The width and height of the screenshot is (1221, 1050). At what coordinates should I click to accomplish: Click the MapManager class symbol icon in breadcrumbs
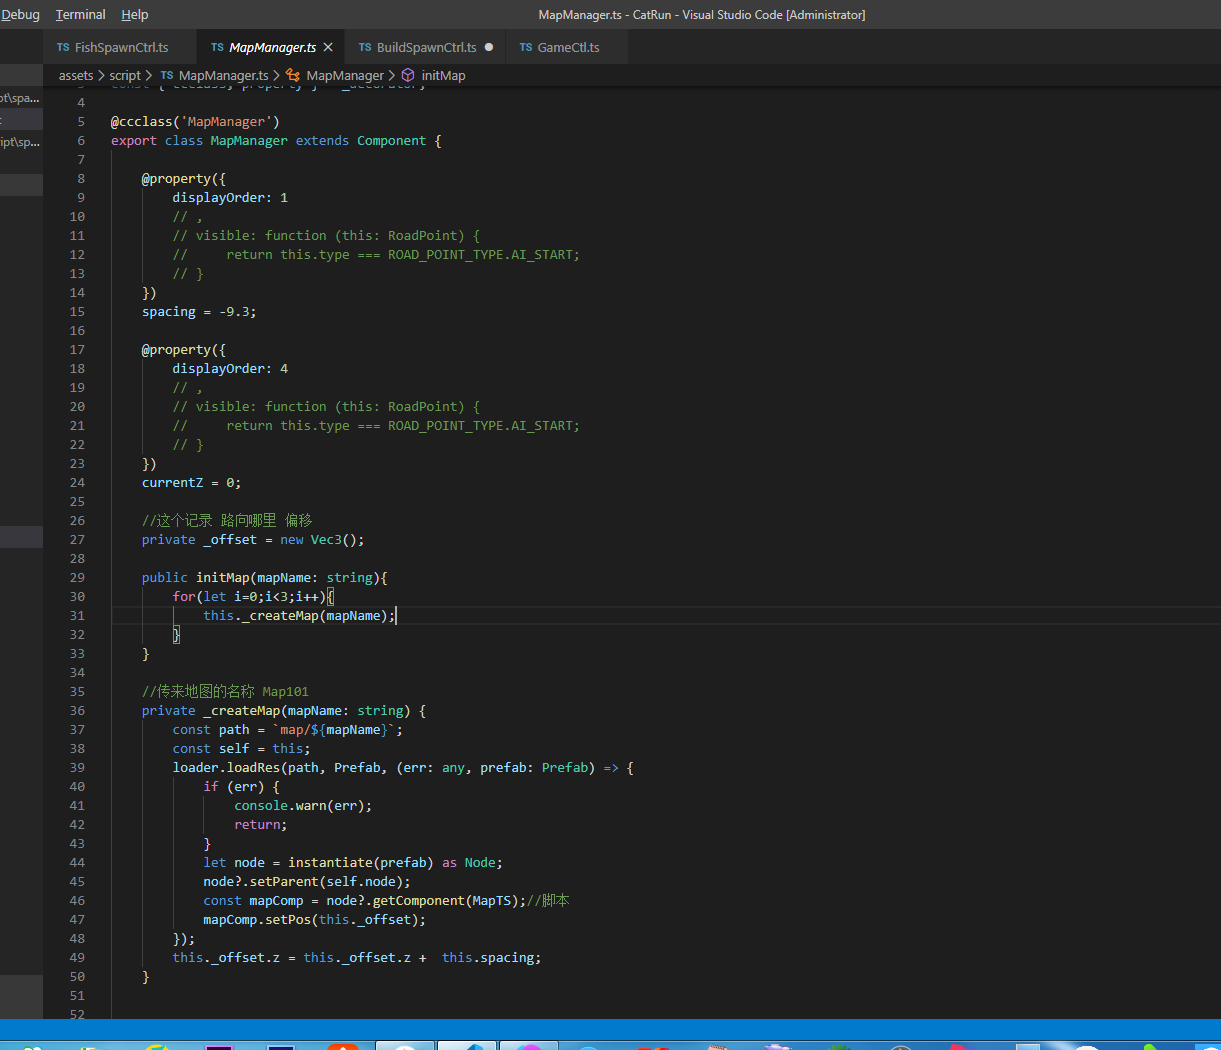tap(293, 76)
